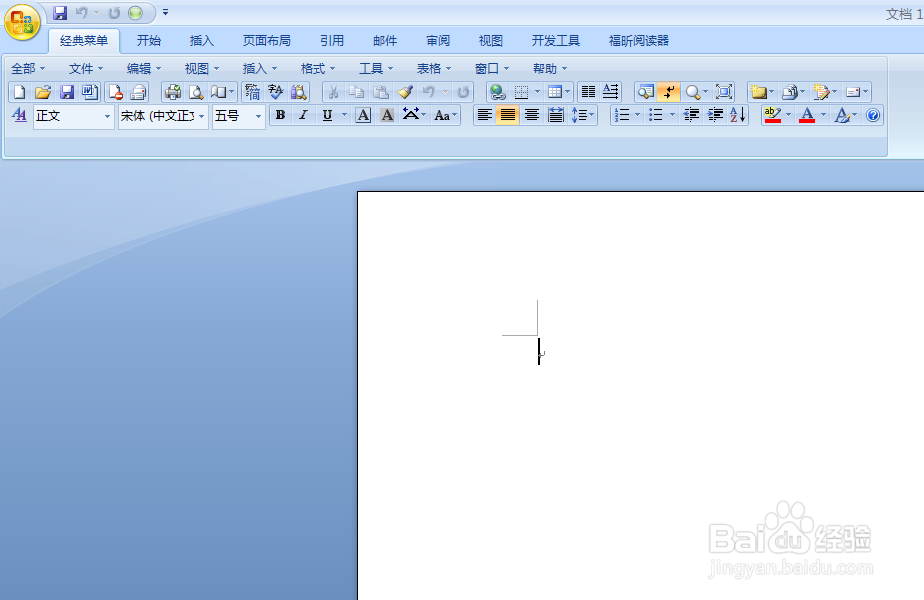This screenshot has height=600, width=924.
Task: Toggle show paragraph marks button
Action: point(668,92)
